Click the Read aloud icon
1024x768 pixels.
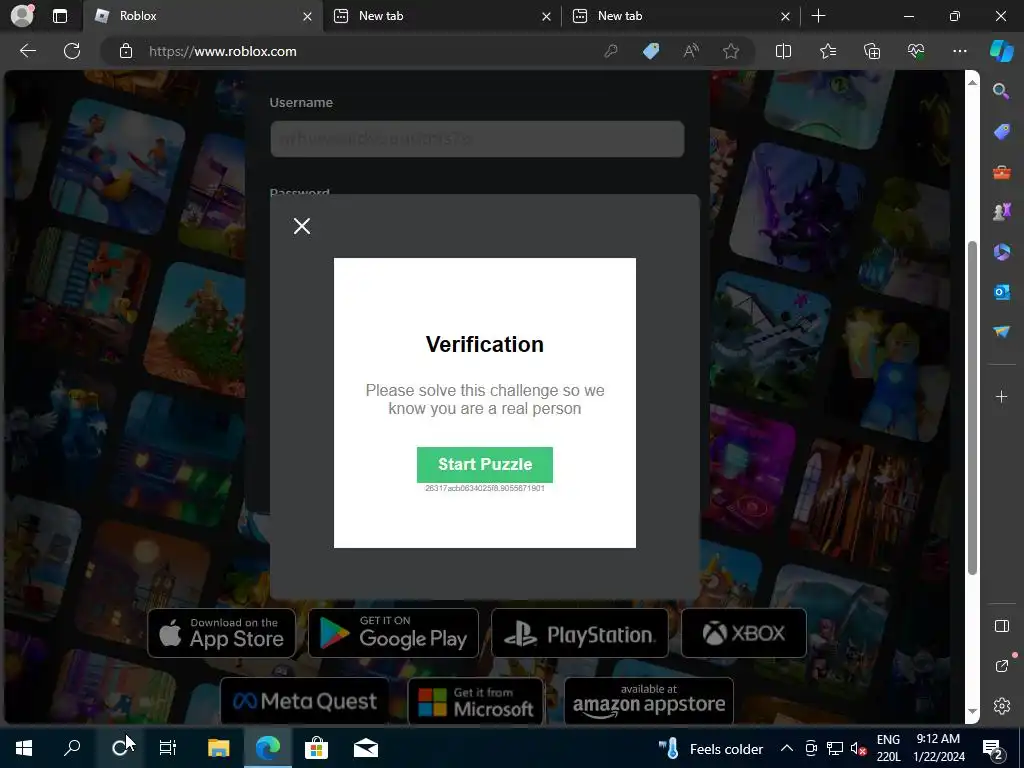pos(691,51)
